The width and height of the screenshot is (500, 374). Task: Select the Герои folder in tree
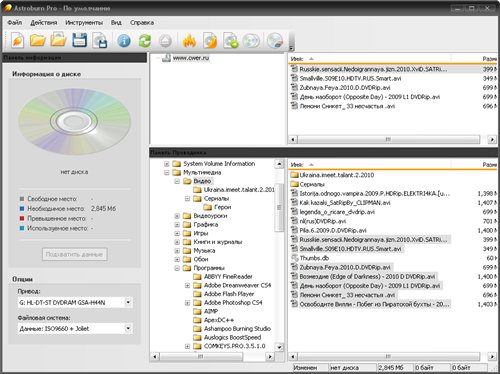click(222, 207)
